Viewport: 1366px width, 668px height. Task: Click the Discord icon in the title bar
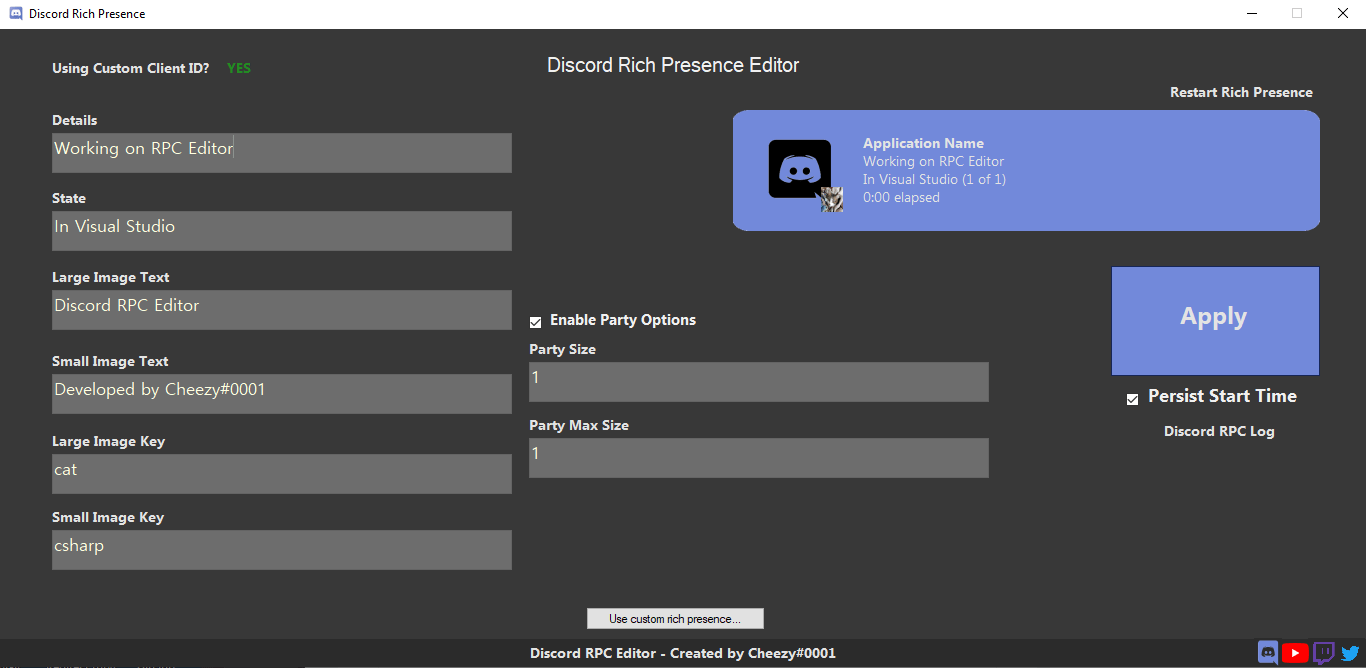[14, 13]
